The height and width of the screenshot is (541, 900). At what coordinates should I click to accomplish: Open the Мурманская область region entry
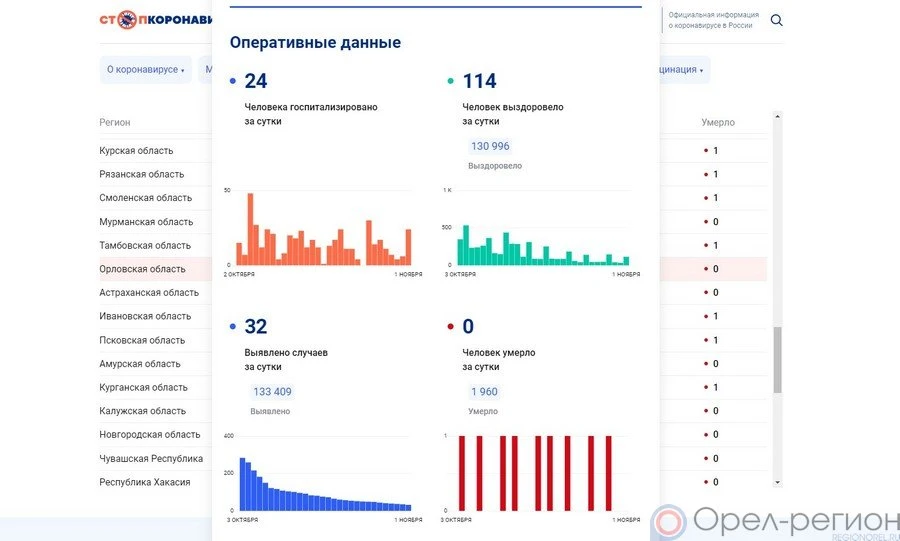pyautogui.click(x=146, y=222)
